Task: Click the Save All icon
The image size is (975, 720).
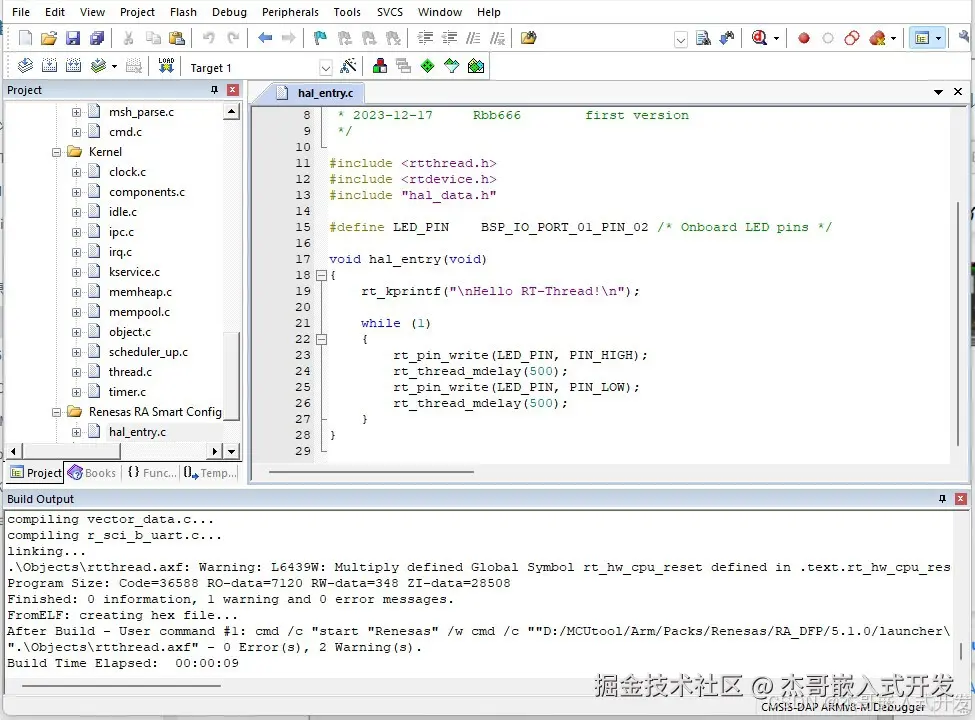Action: tap(97, 38)
